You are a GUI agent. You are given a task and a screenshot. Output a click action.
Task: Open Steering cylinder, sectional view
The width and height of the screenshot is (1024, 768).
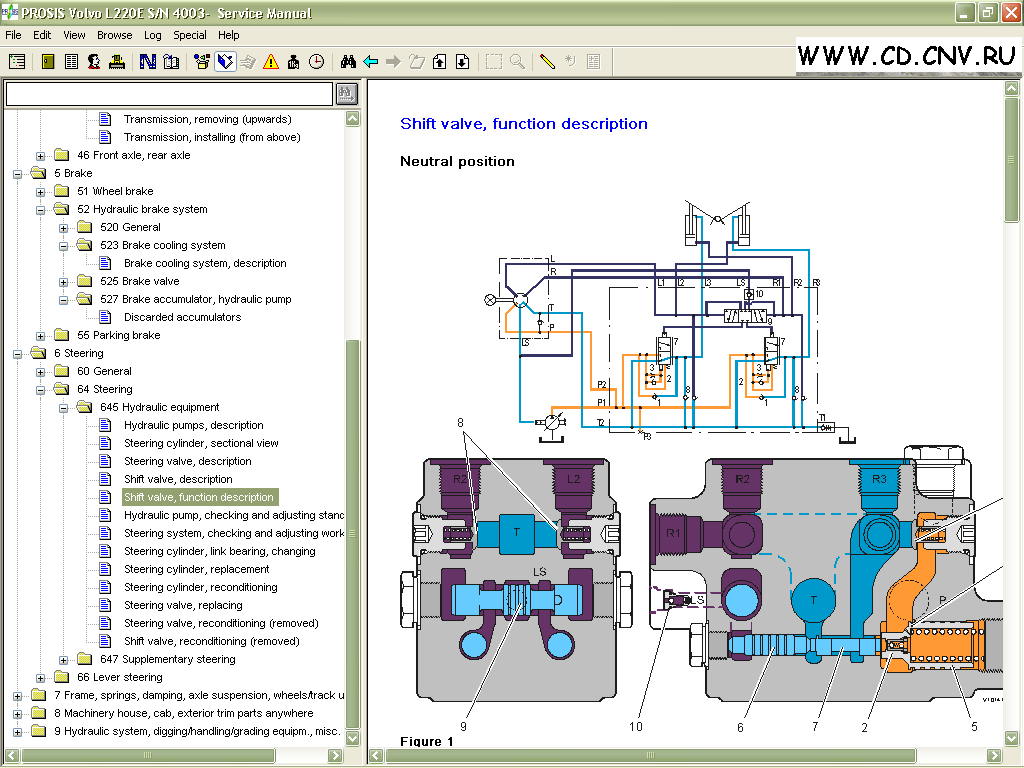(x=201, y=443)
